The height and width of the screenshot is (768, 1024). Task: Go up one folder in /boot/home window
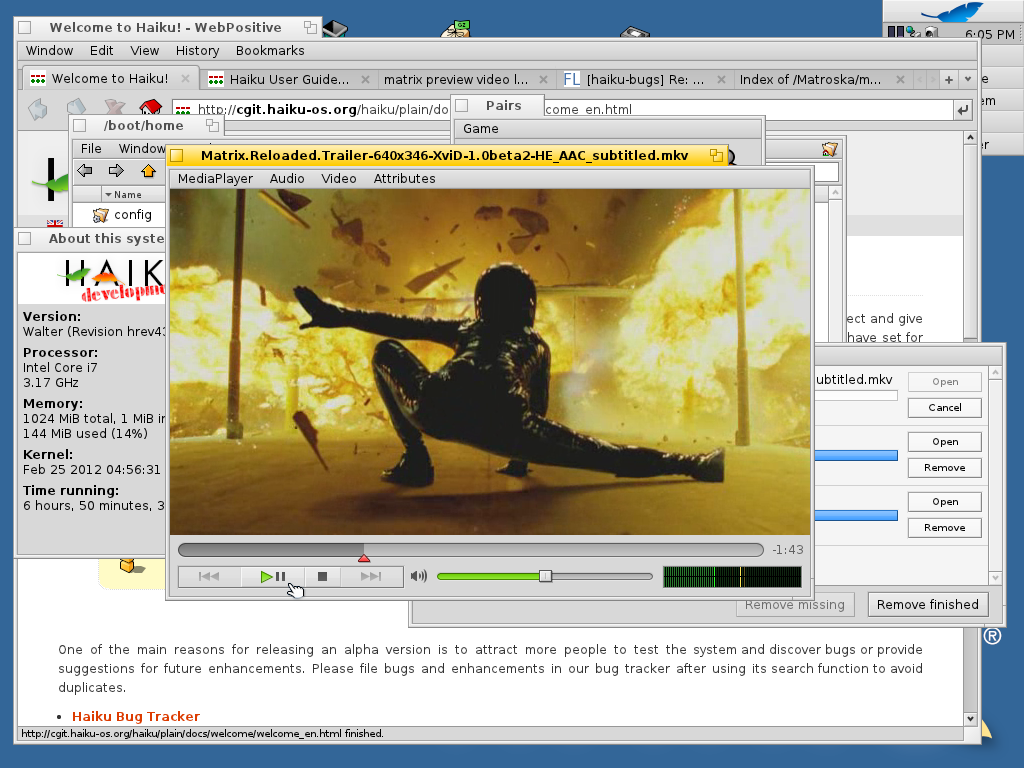coord(148,170)
